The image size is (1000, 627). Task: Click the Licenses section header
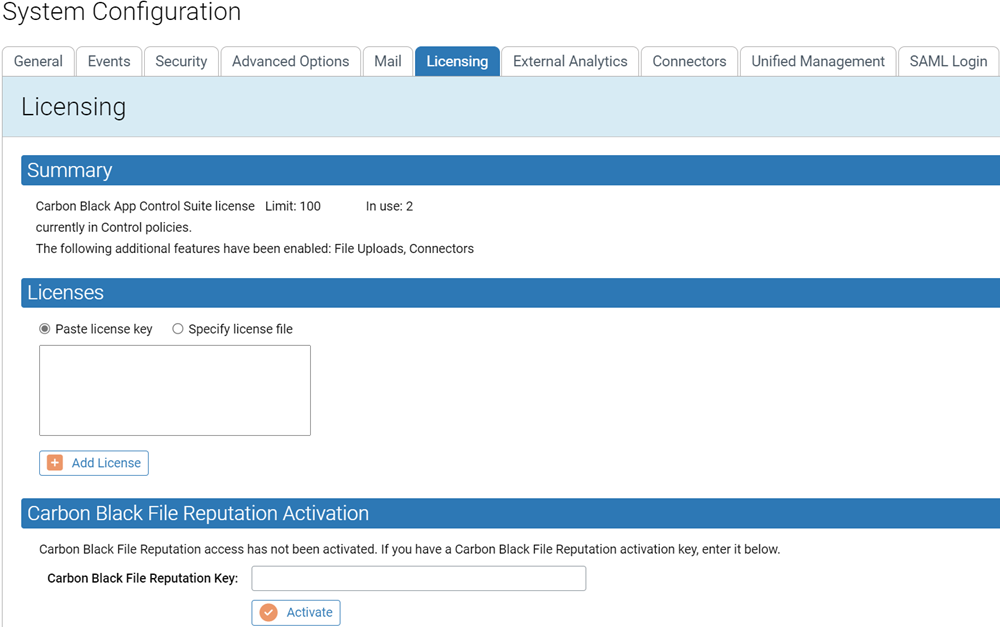click(510, 293)
